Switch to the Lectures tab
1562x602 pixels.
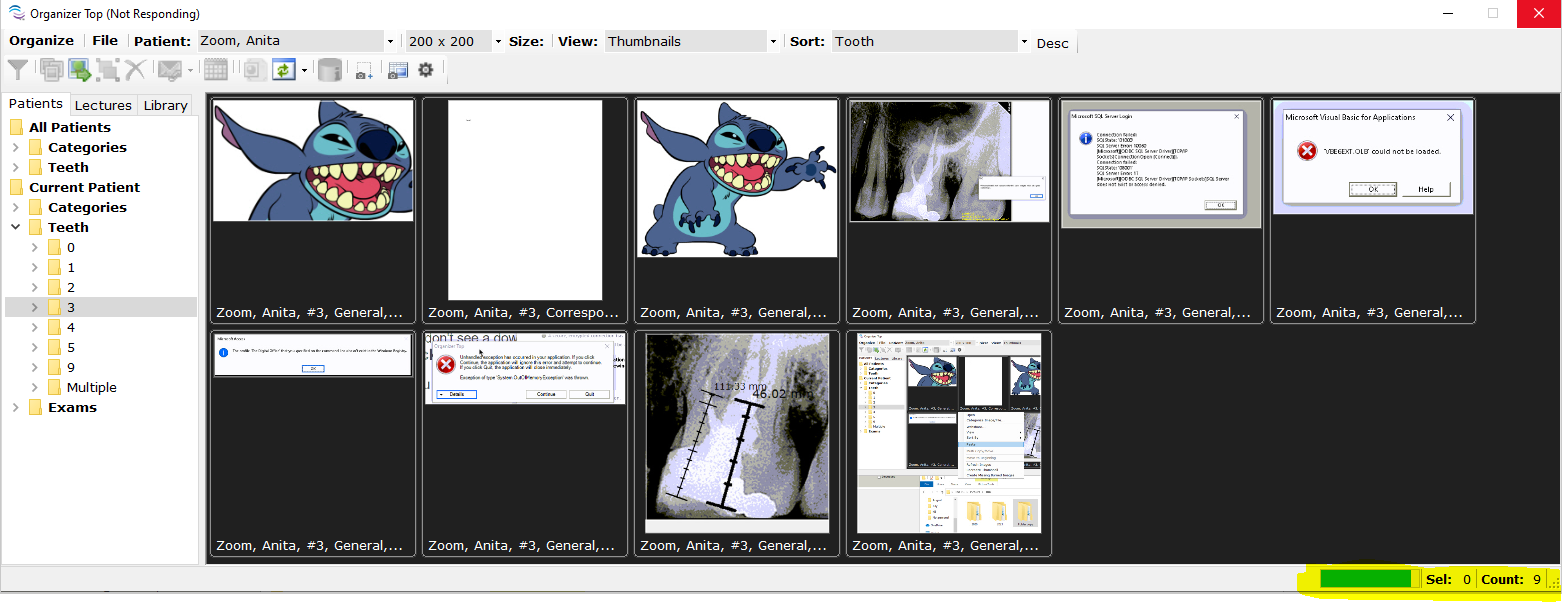coord(103,105)
